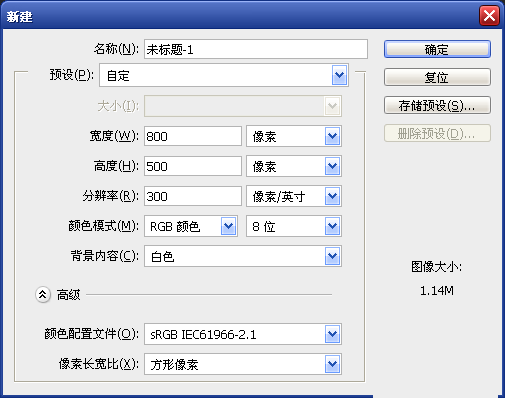The image size is (505, 398).
Task: Open the 颜色模式 dropdown showing RGB 颜色
Action: 191,226
